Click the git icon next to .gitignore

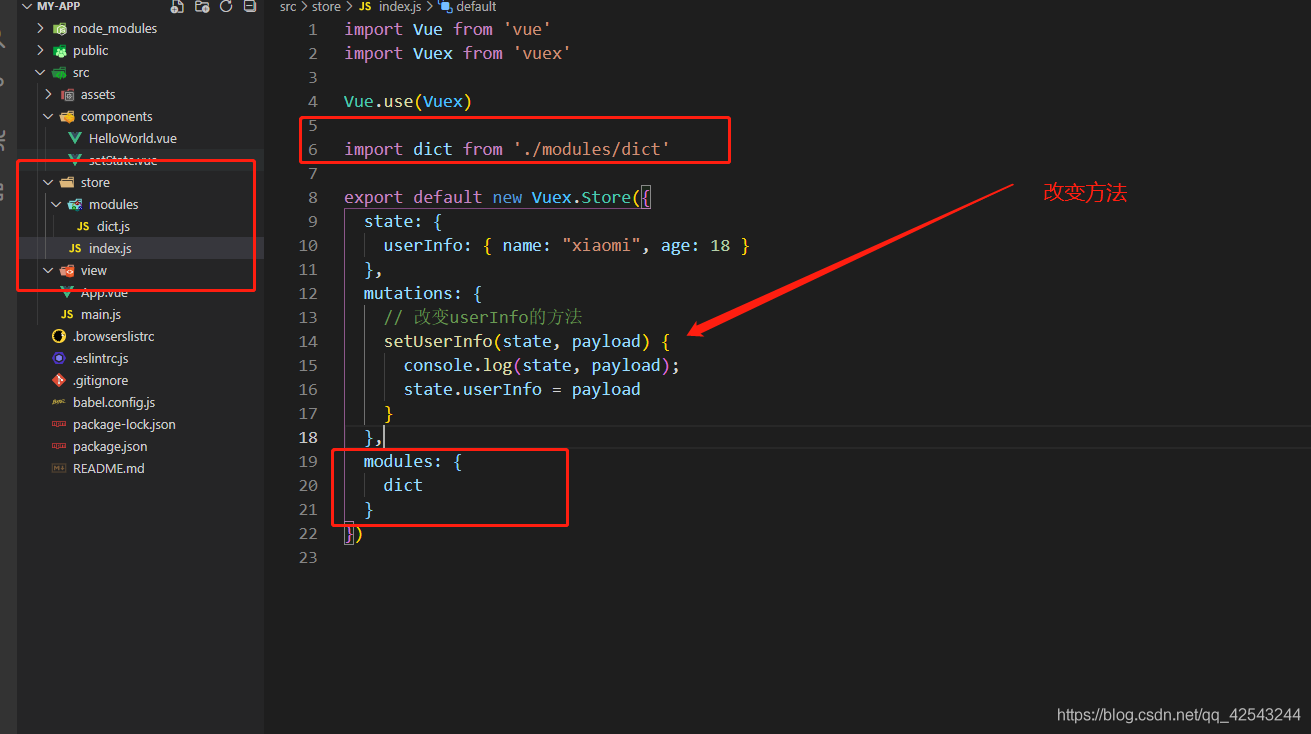click(x=59, y=380)
